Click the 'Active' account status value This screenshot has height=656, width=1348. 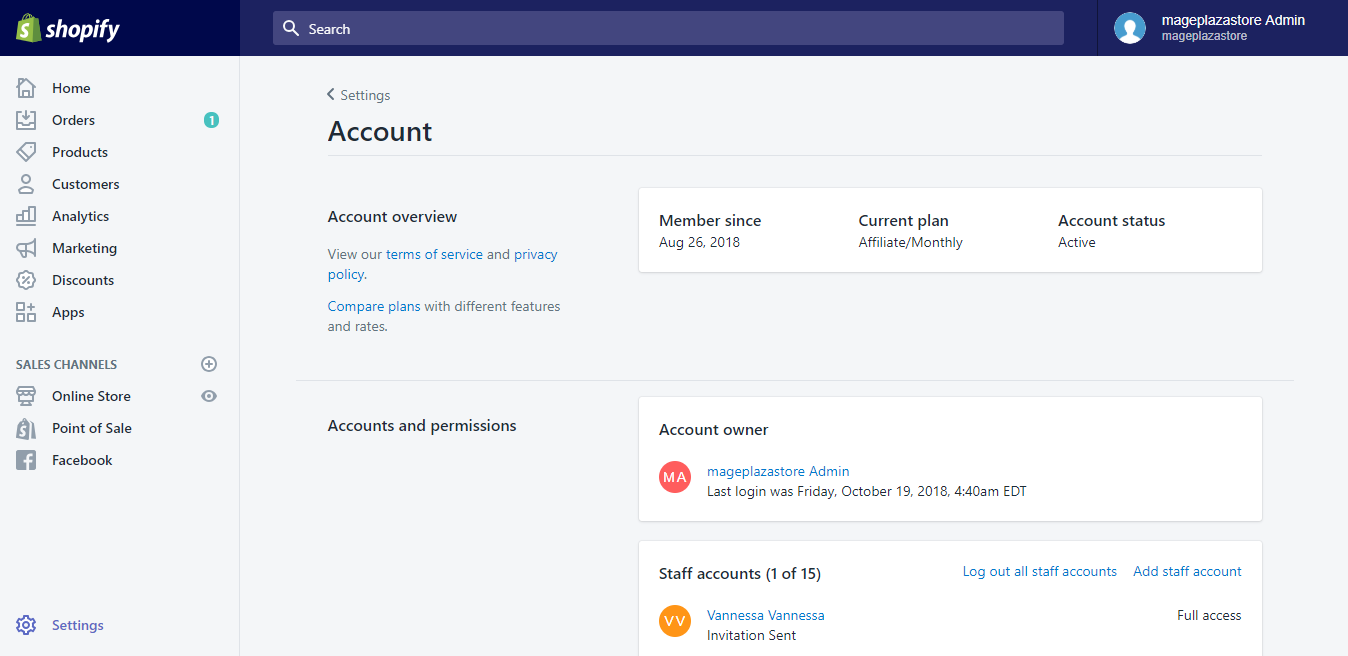(1077, 242)
